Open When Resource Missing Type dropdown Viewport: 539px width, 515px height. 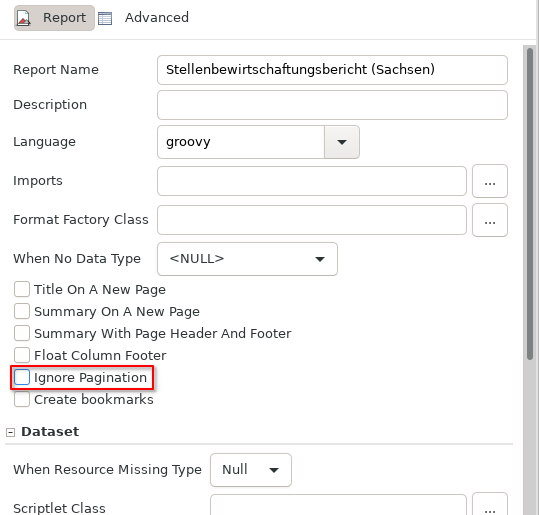(x=251, y=470)
